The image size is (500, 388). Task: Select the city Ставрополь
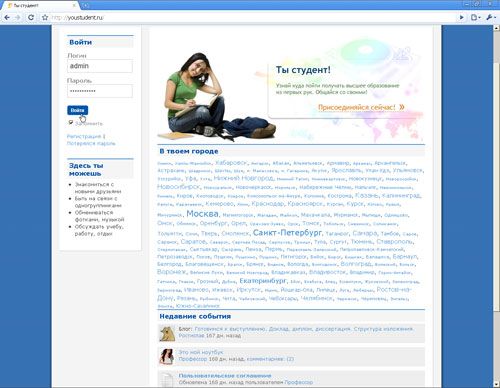pyautogui.click(x=395, y=241)
